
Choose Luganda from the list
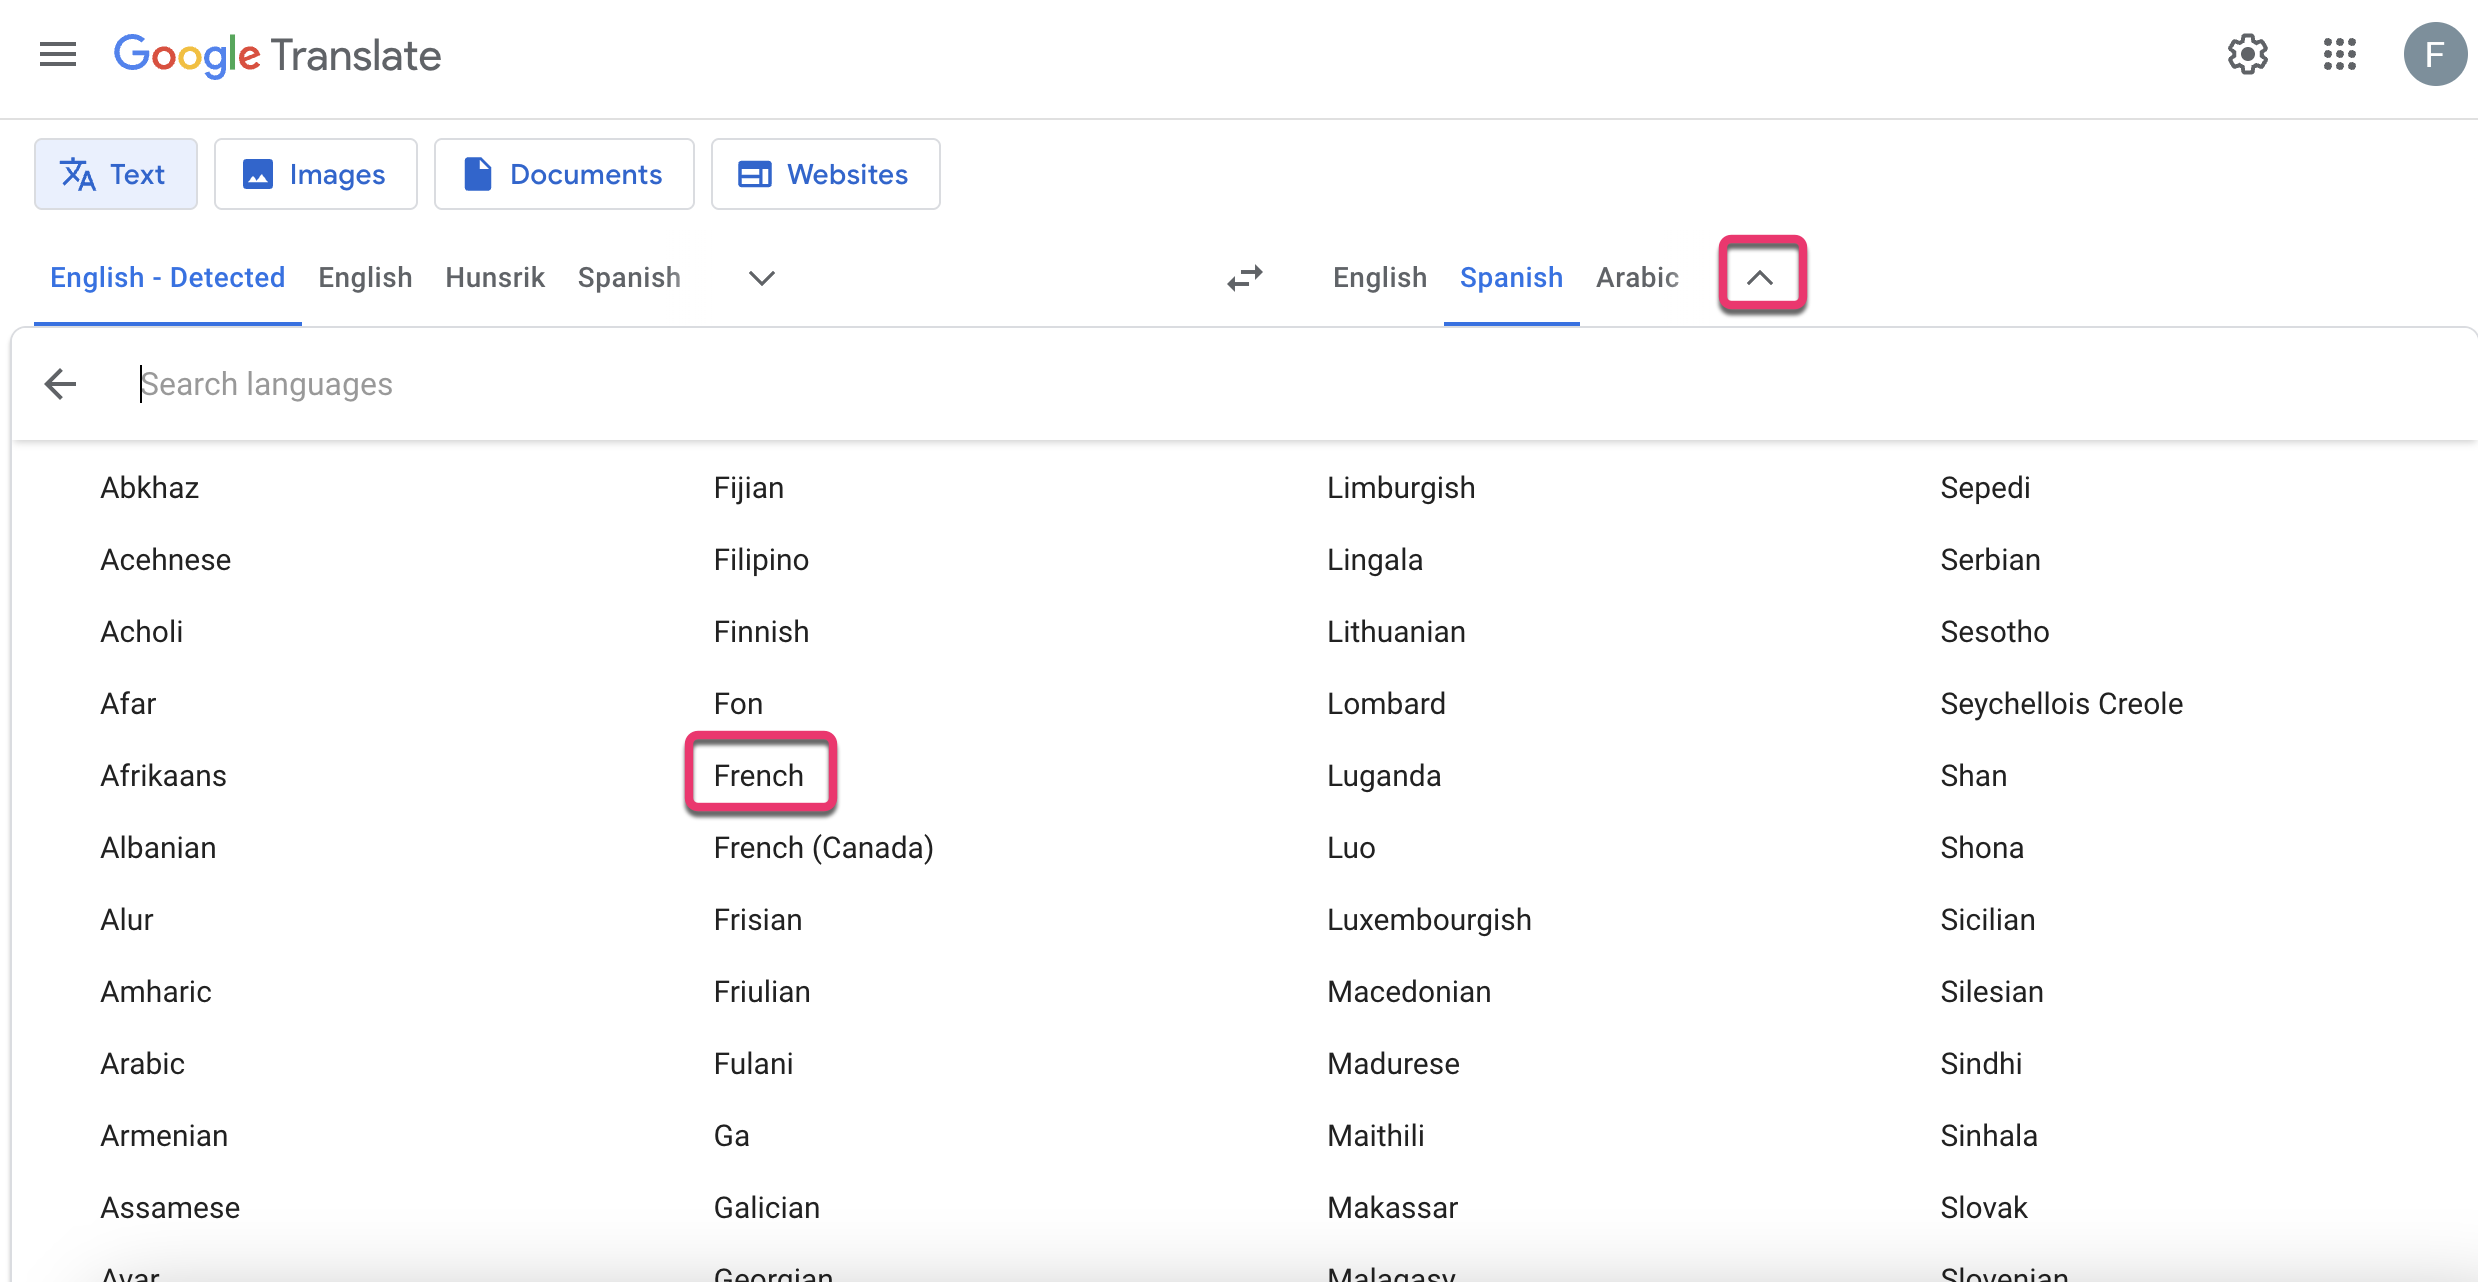[x=1384, y=776]
